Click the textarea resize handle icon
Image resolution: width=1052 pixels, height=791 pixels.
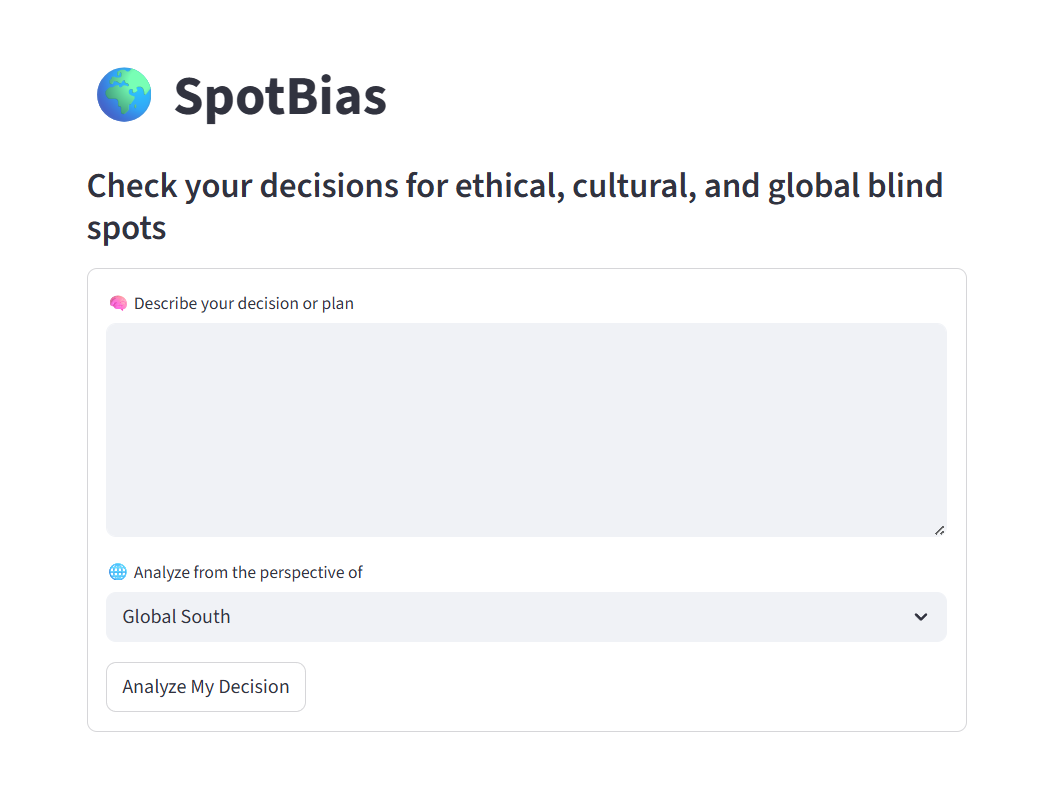939,530
